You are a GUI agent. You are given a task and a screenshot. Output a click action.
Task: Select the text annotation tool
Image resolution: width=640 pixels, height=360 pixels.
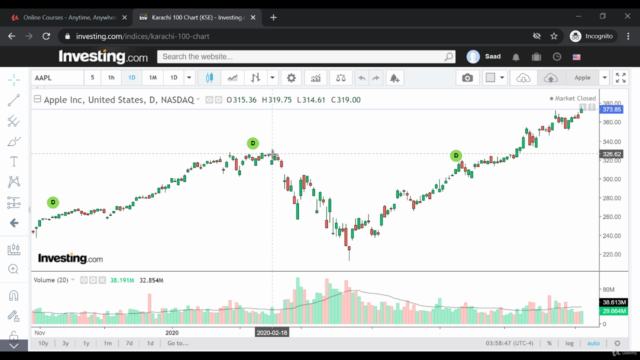click(14, 162)
